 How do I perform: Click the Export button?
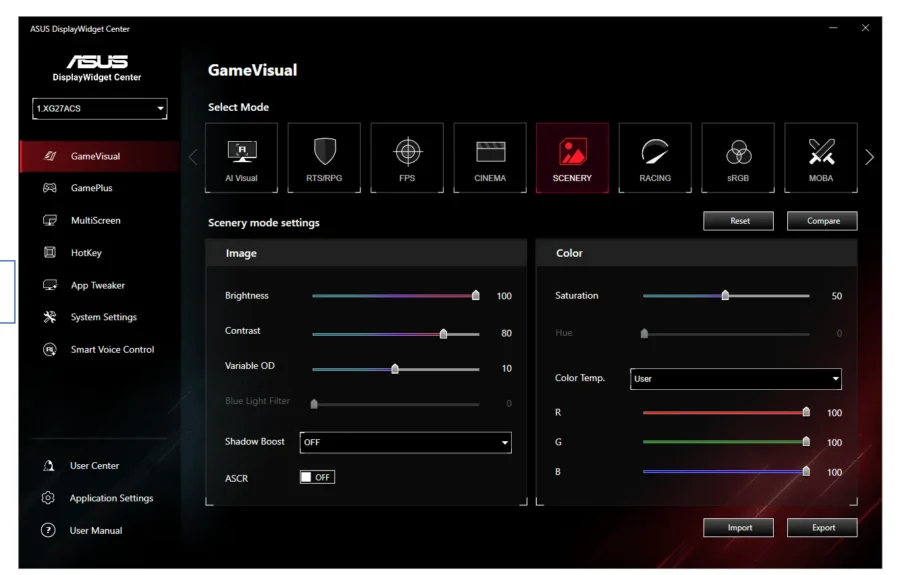[823, 528]
